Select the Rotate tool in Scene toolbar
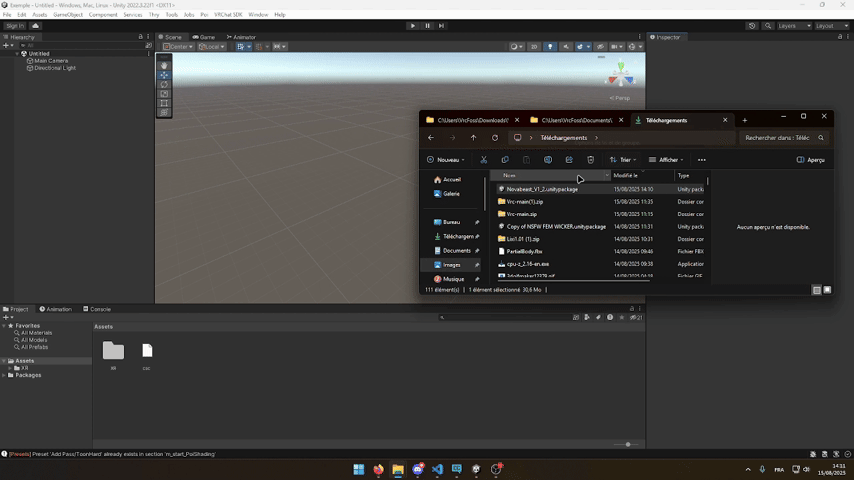 (x=164, y=85)
